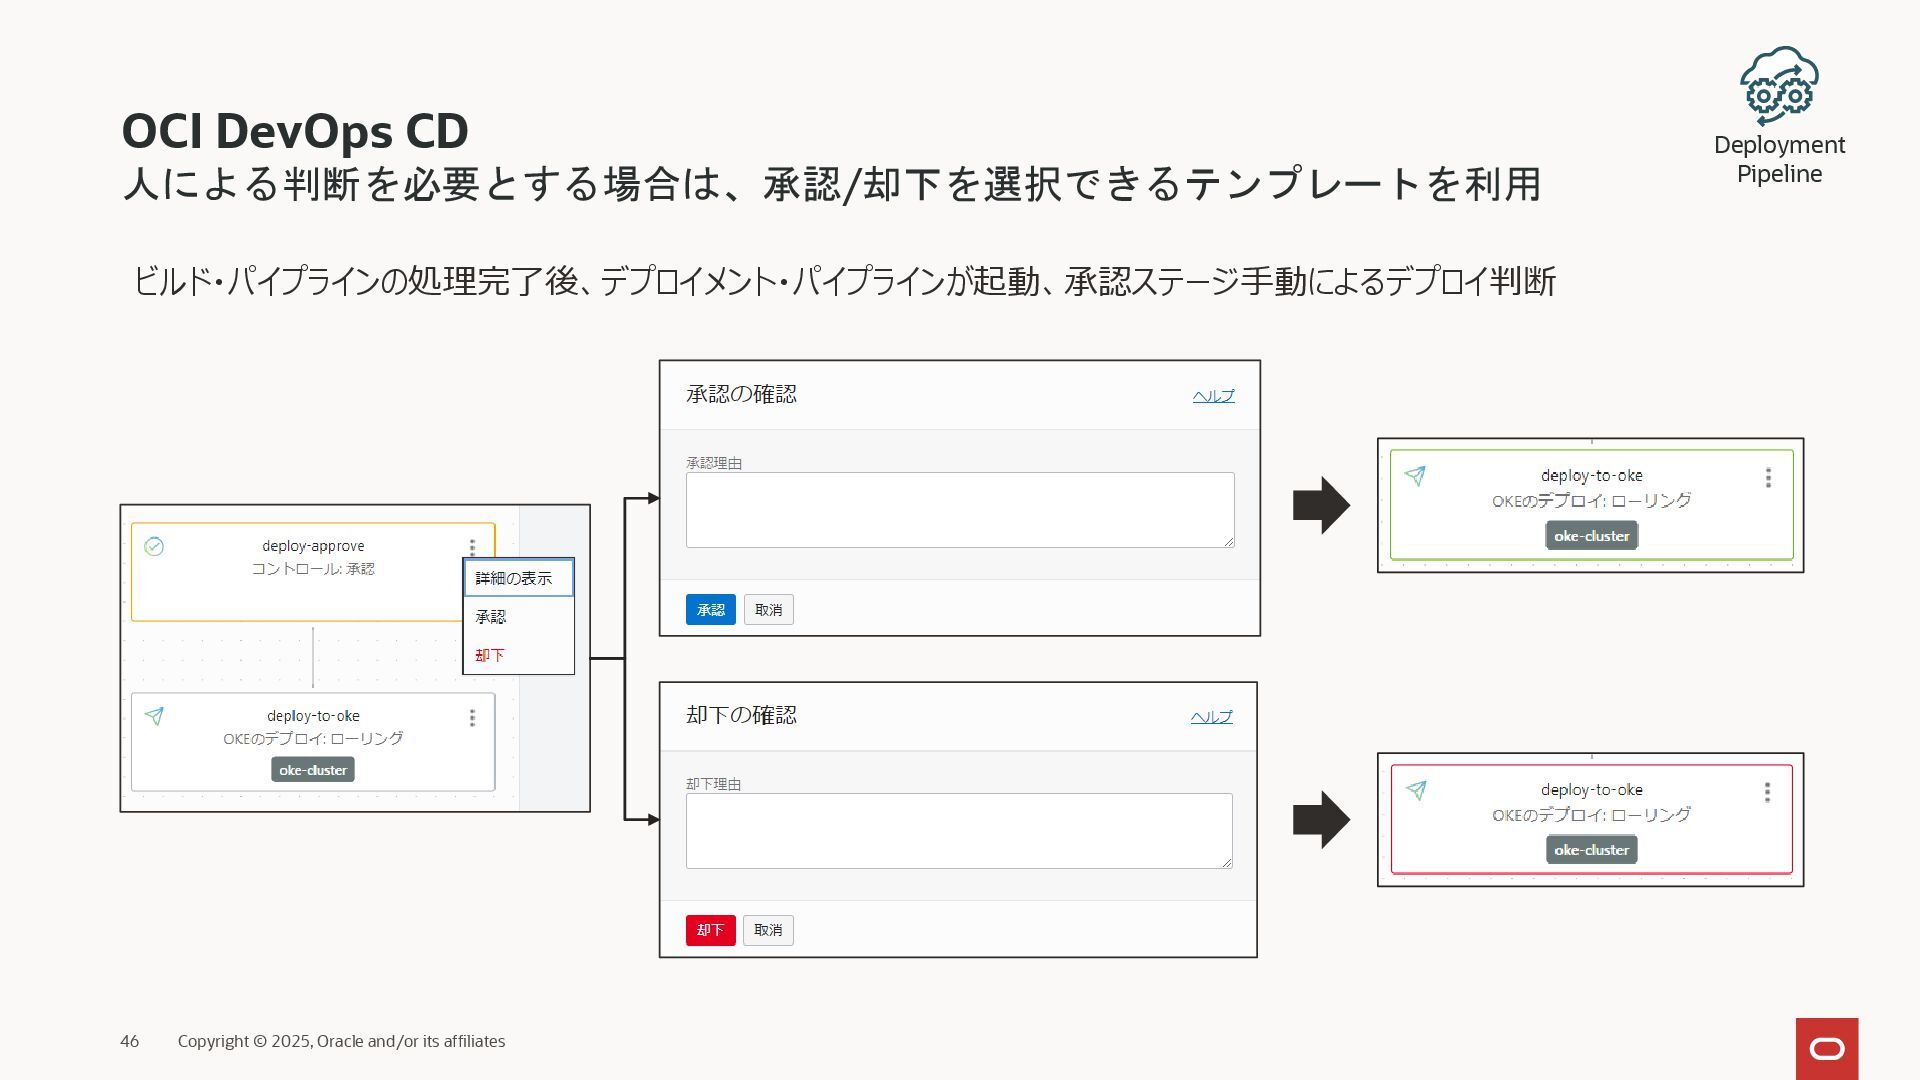Open three-dot menu on deploy-approve stage
Viewport: 1920px width, 1080px height.
(x=472, y=547)
